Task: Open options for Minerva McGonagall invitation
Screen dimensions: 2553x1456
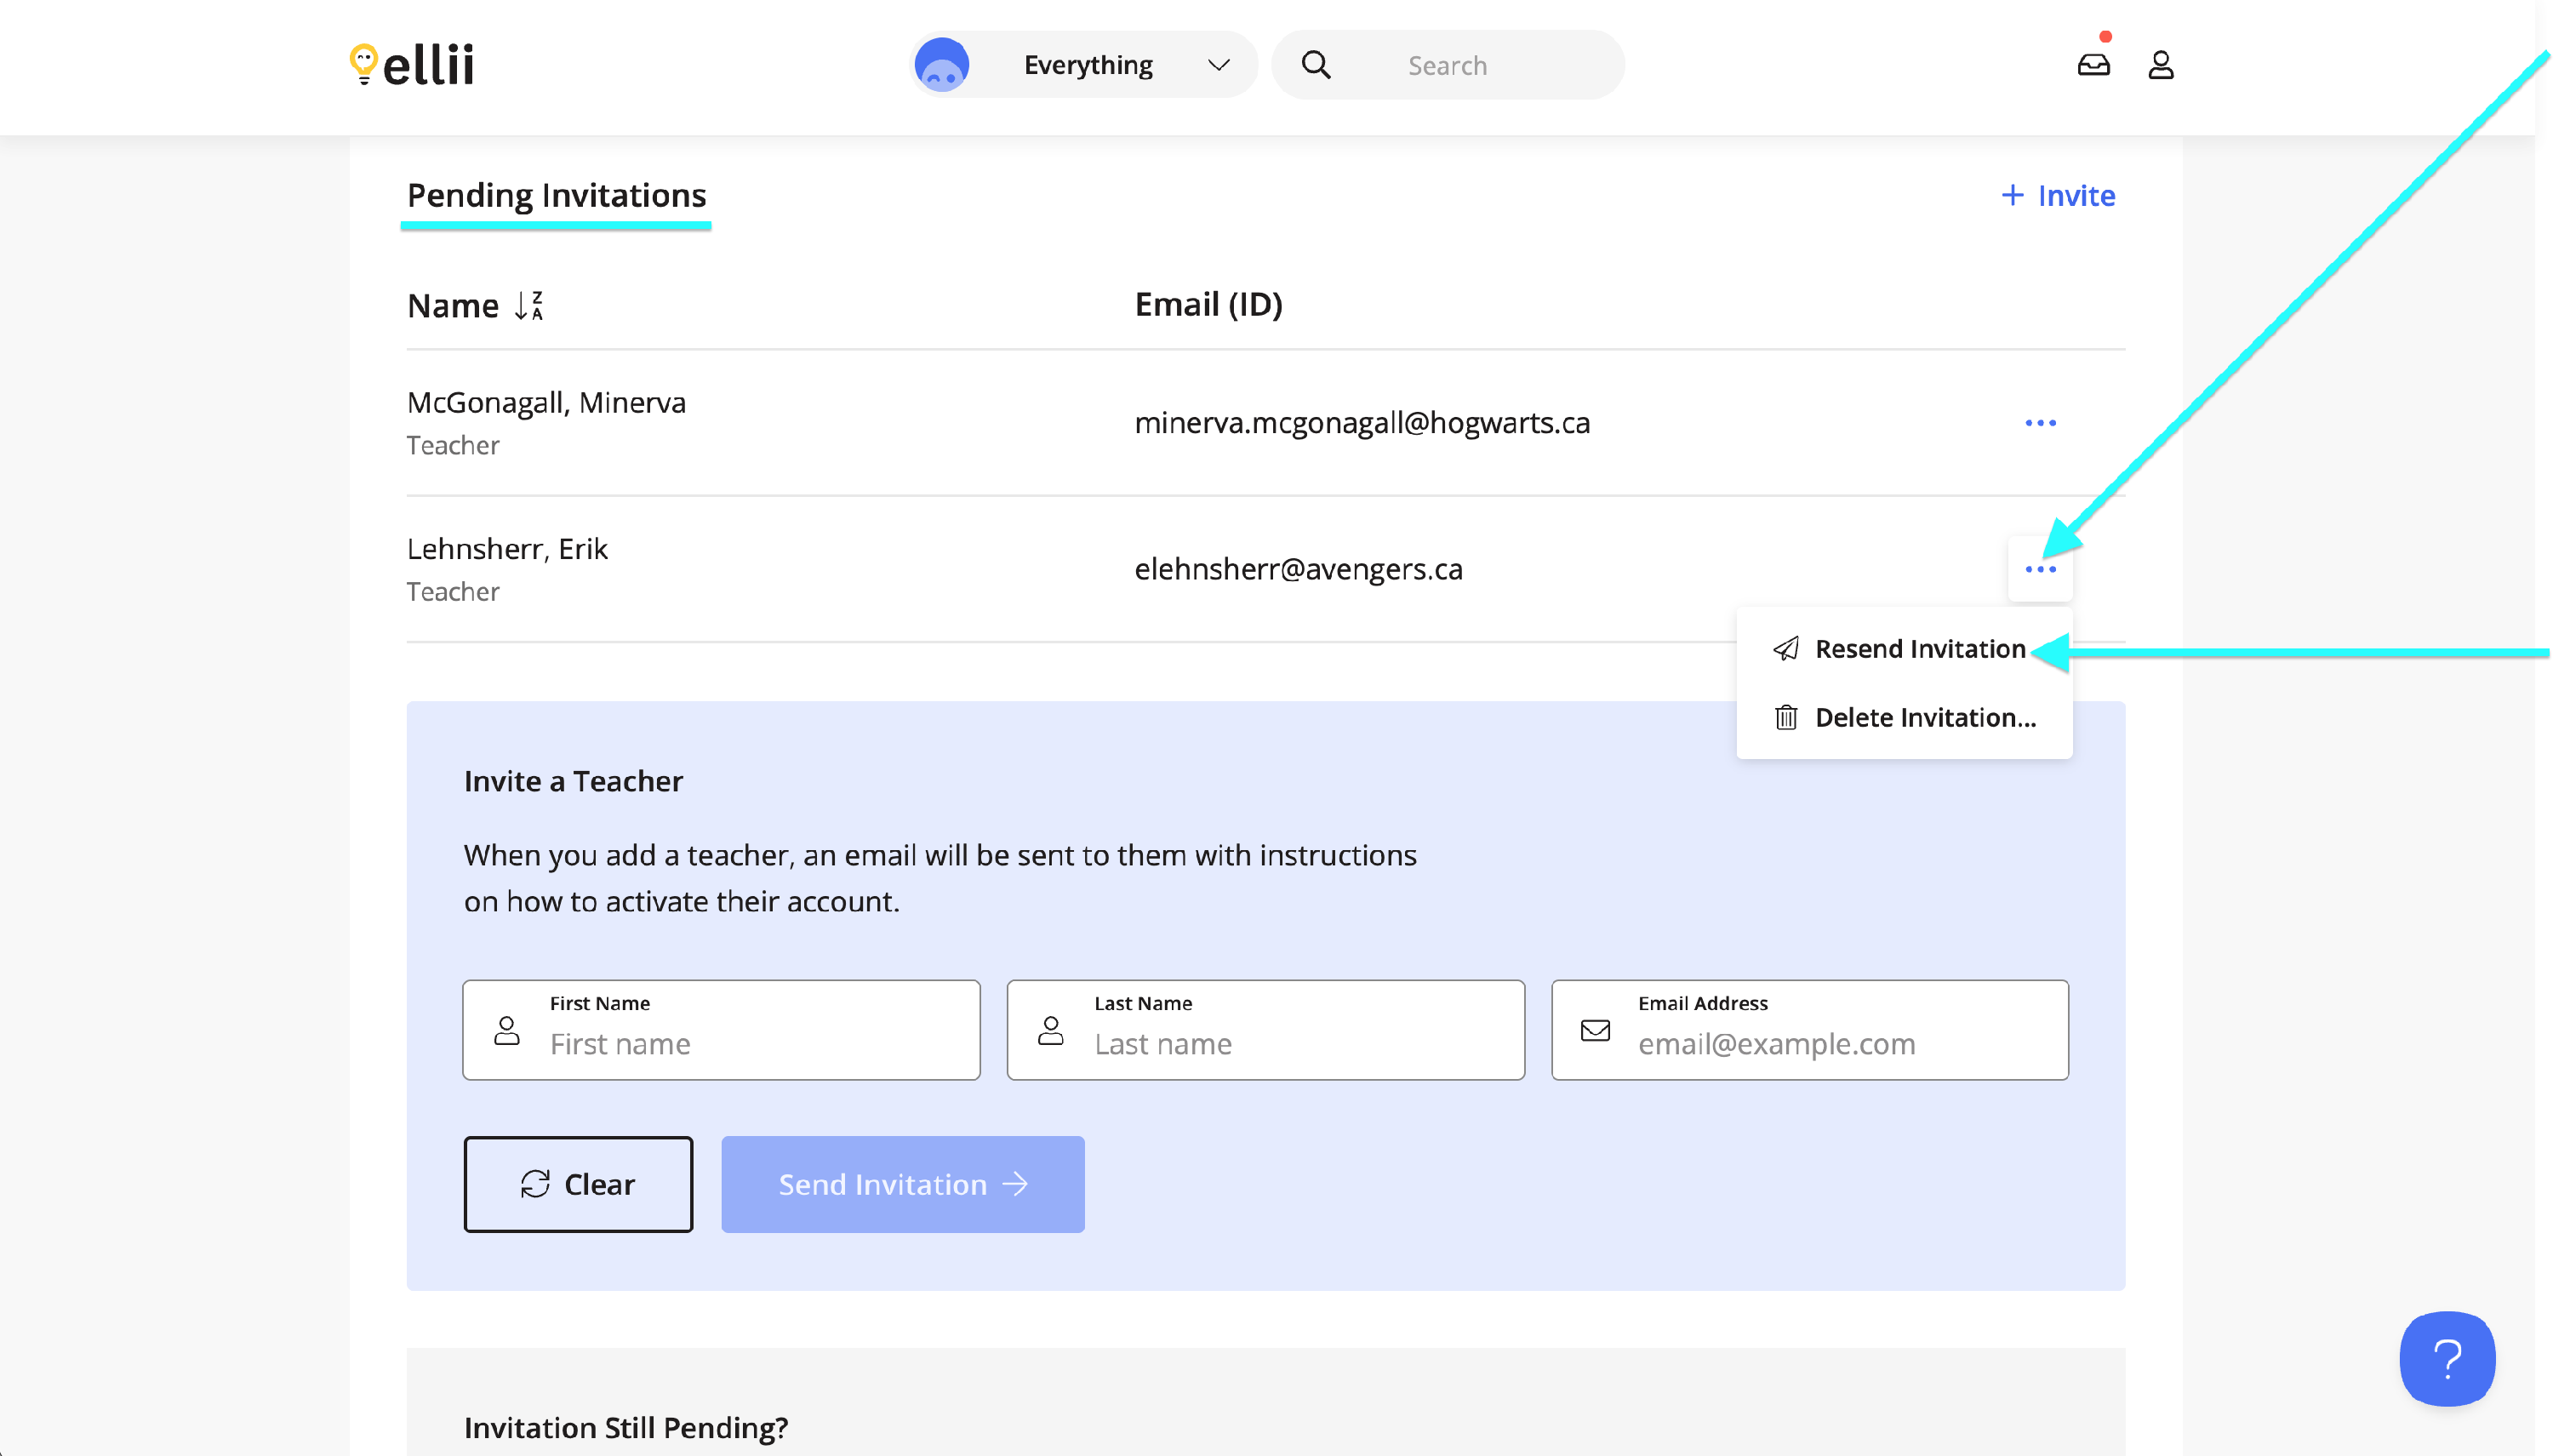Action: [x=2039, y=423]
